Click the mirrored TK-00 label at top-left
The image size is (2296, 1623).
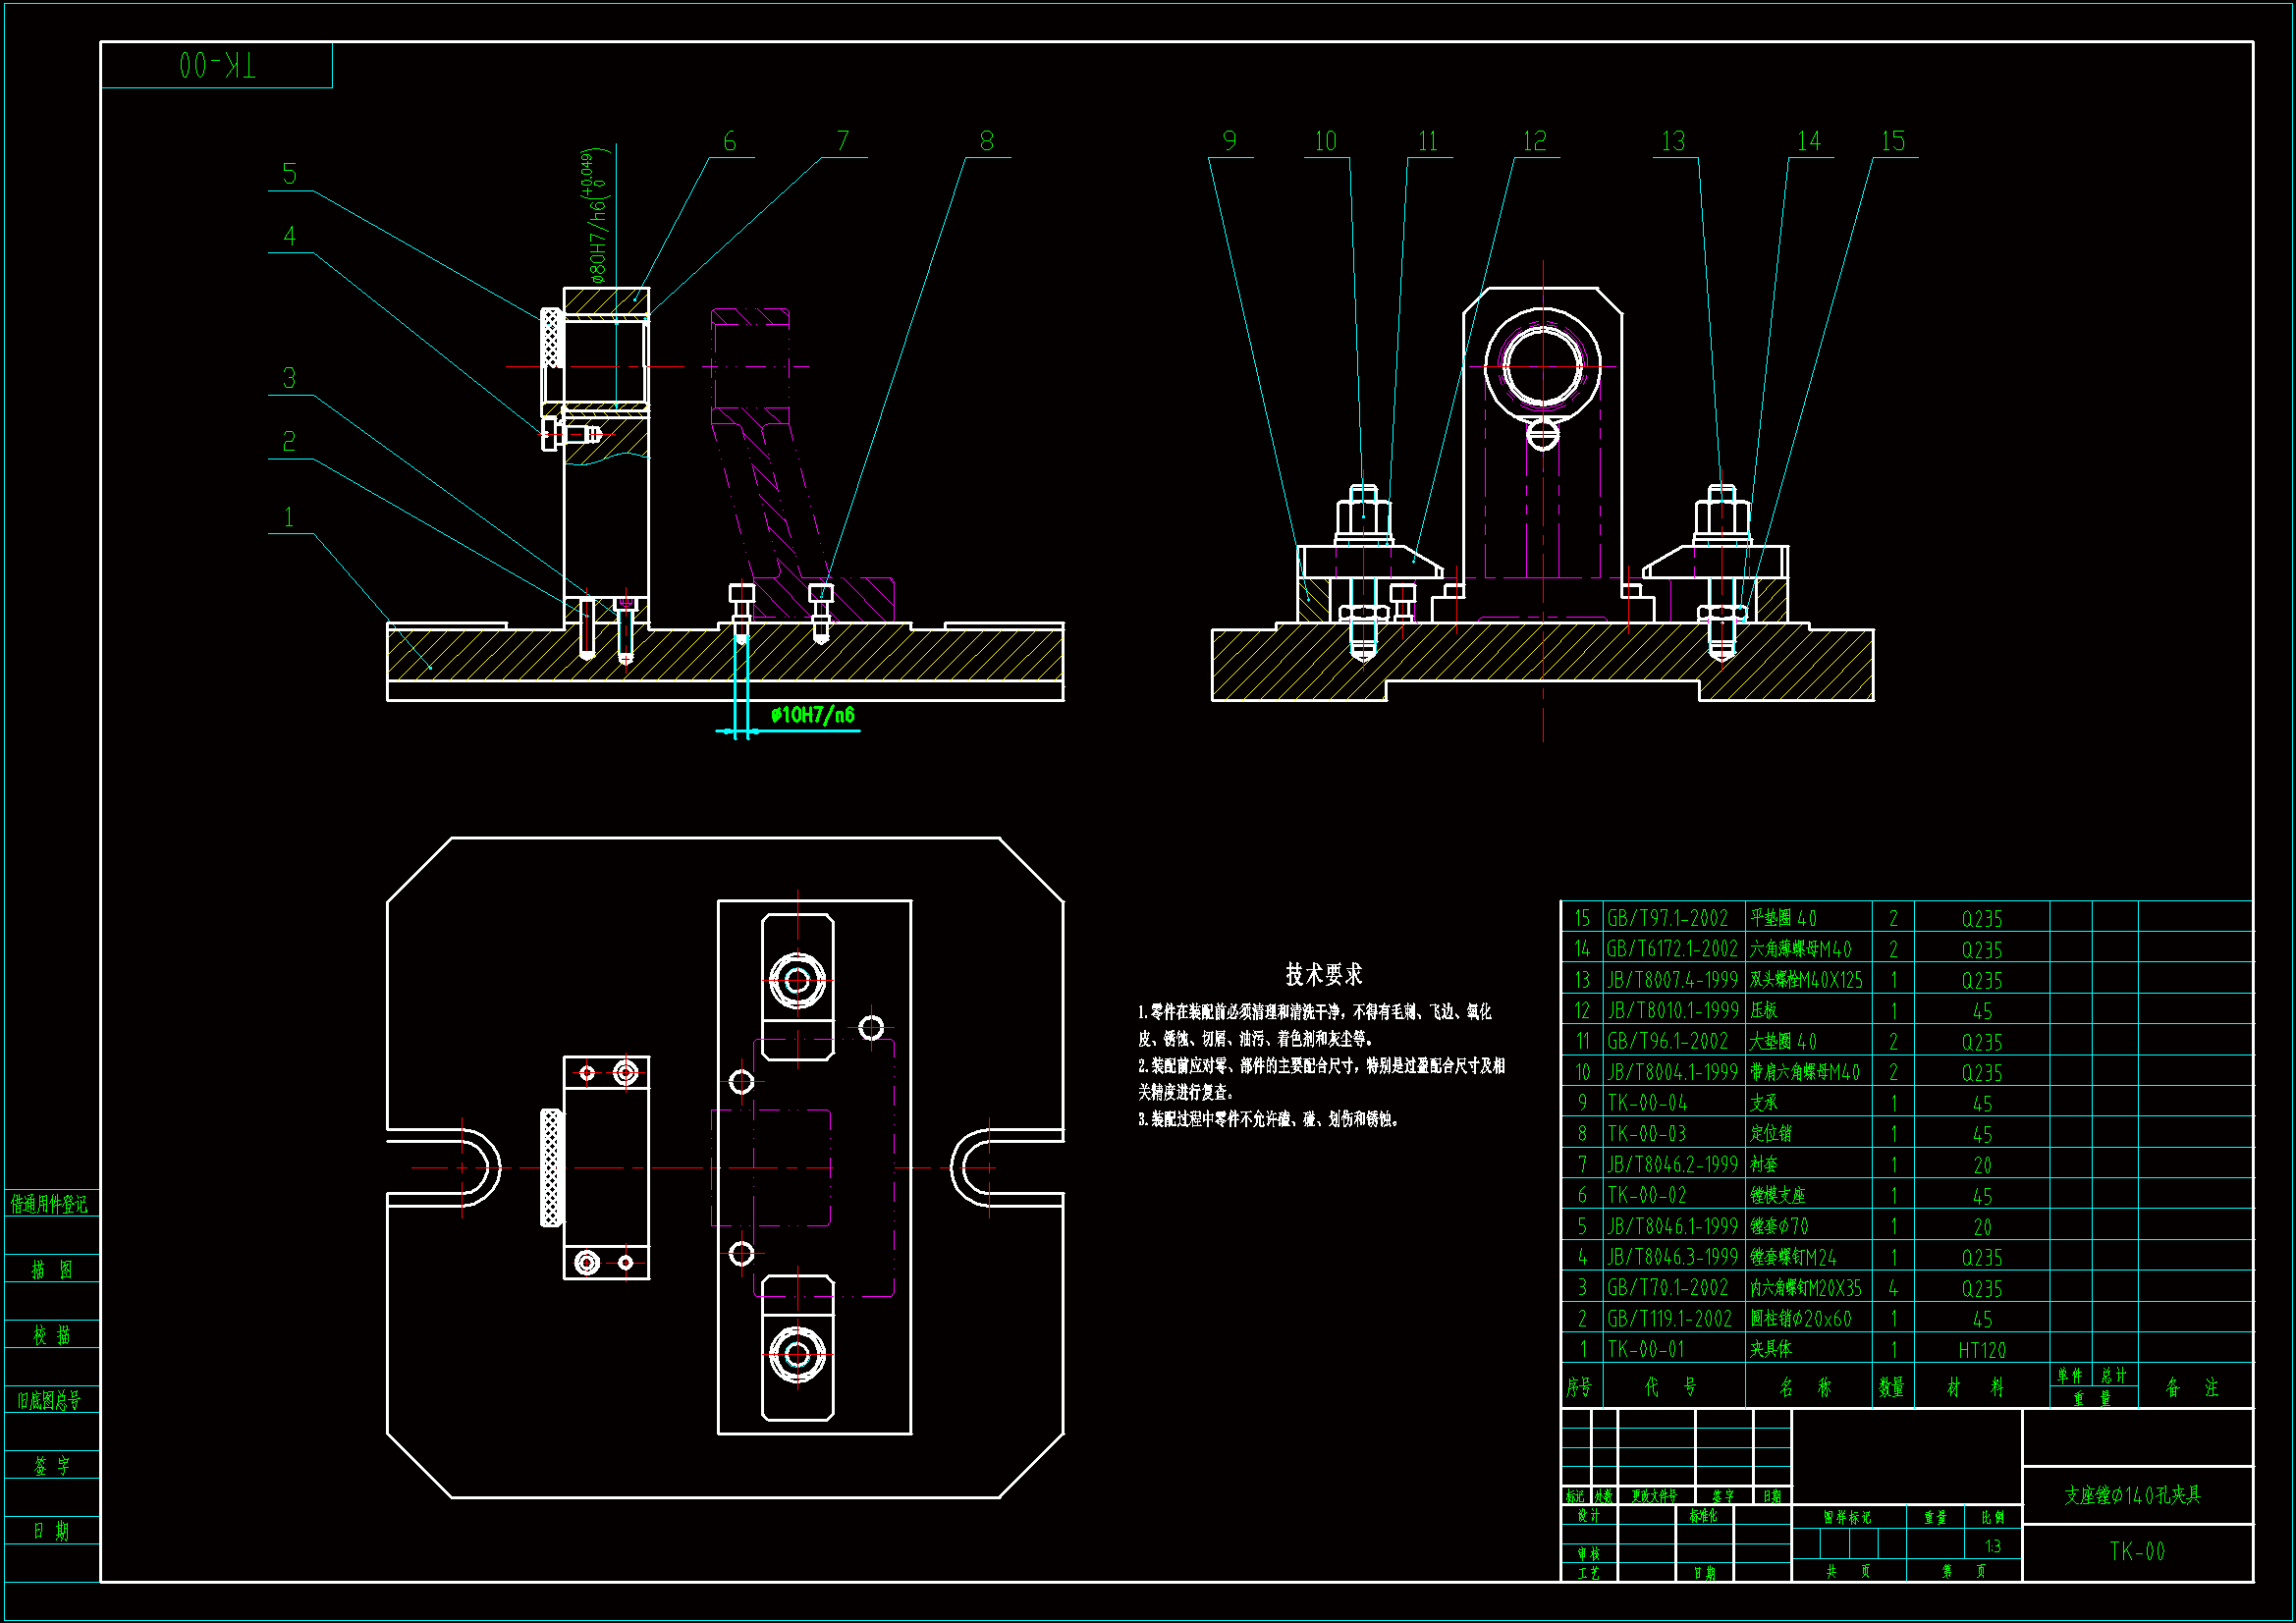(217, 66)
